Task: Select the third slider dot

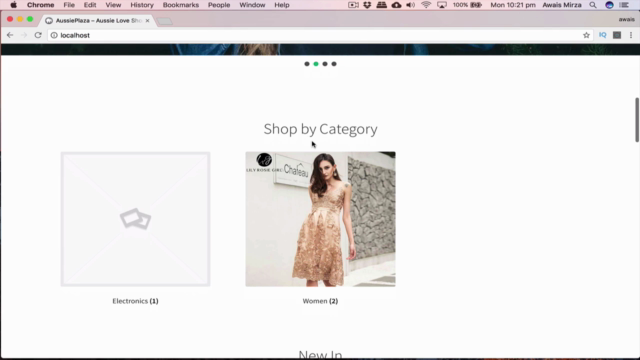Action: (325, 64)
